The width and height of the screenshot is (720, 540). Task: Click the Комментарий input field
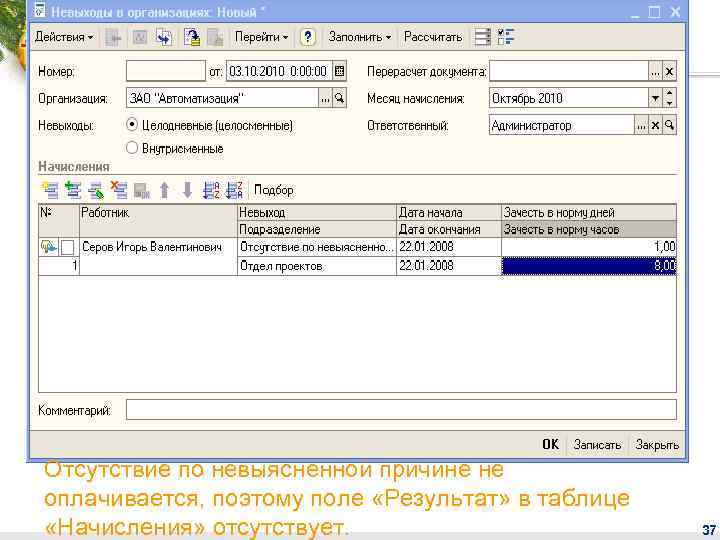point(401,410)
